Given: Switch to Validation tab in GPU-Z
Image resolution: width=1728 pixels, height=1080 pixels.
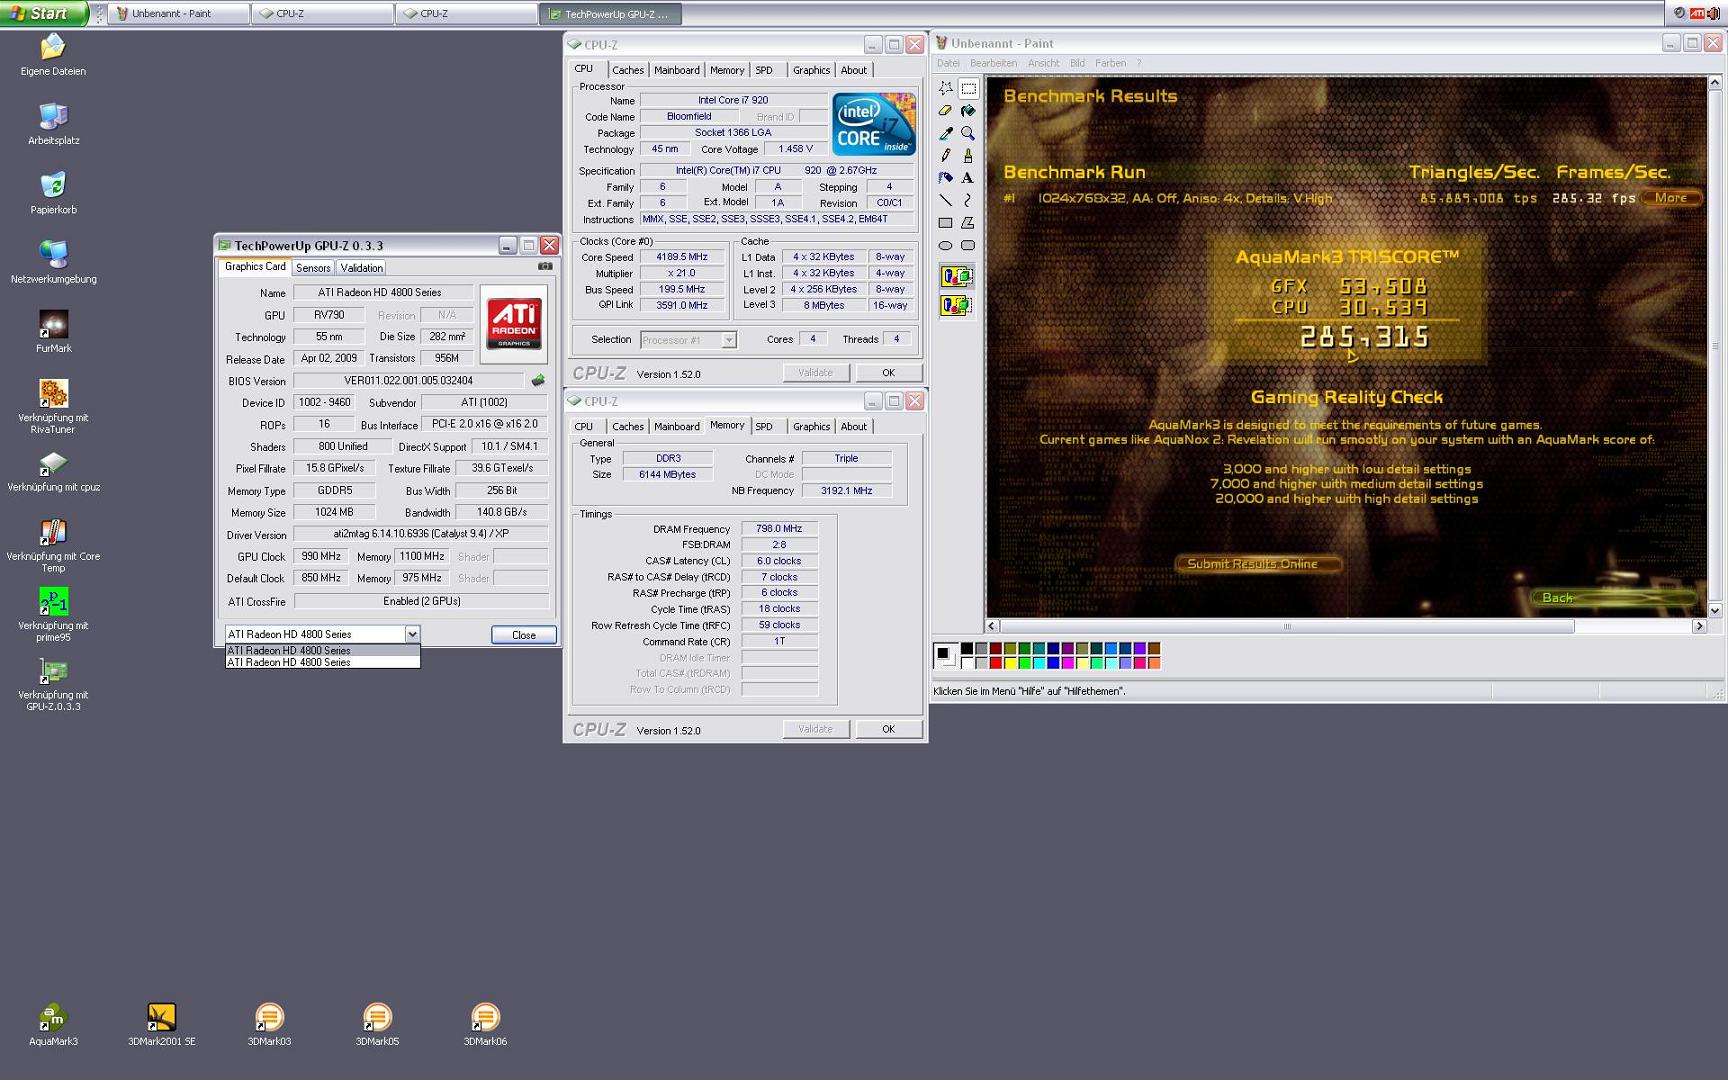Looking at the screenshot, I should [361, 268].
